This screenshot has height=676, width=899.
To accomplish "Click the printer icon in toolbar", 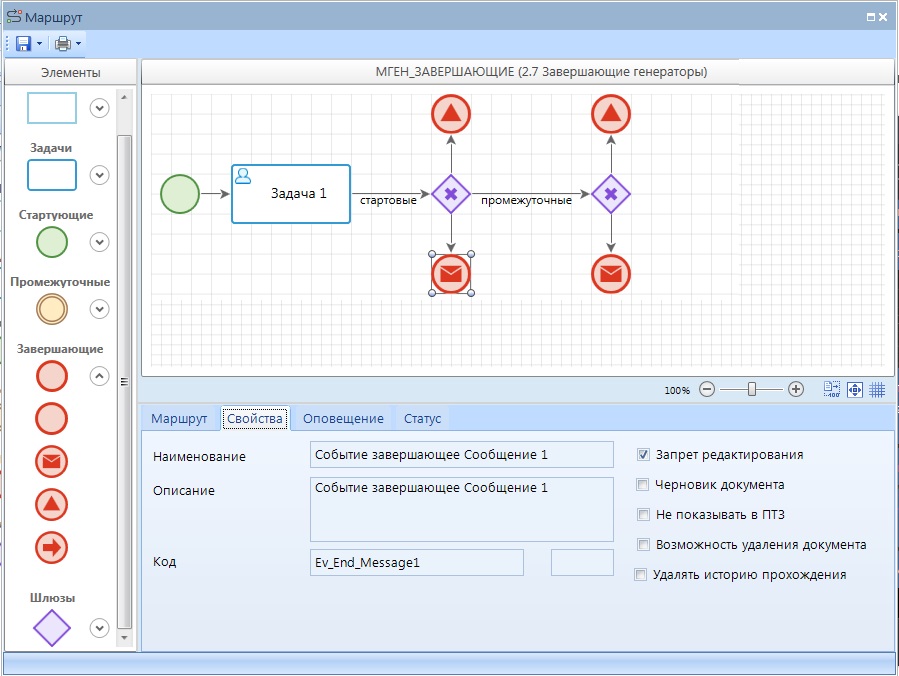I will coord(63,43).
